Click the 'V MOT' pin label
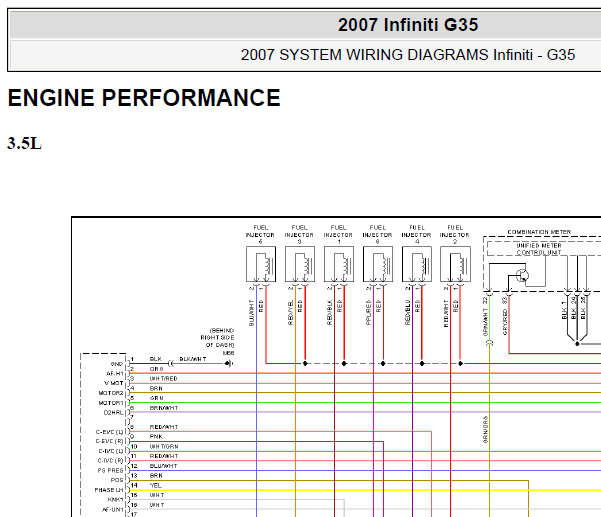The width and height of the screenshot is (601, 517). tap(113, 383)
